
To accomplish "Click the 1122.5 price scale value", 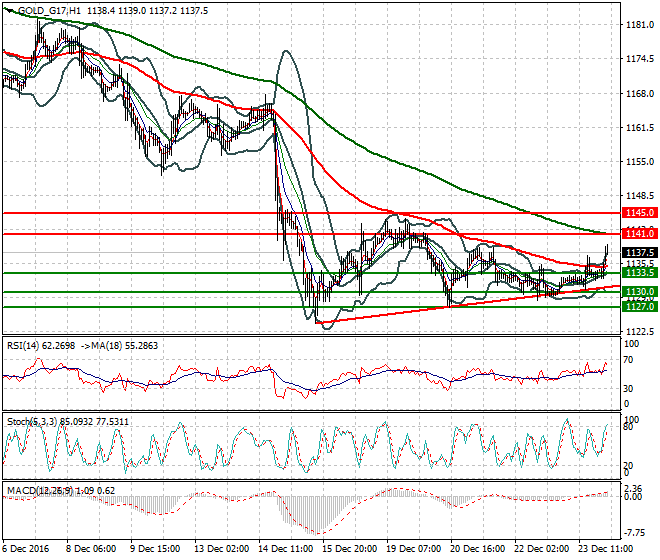I will coord(640,332).
